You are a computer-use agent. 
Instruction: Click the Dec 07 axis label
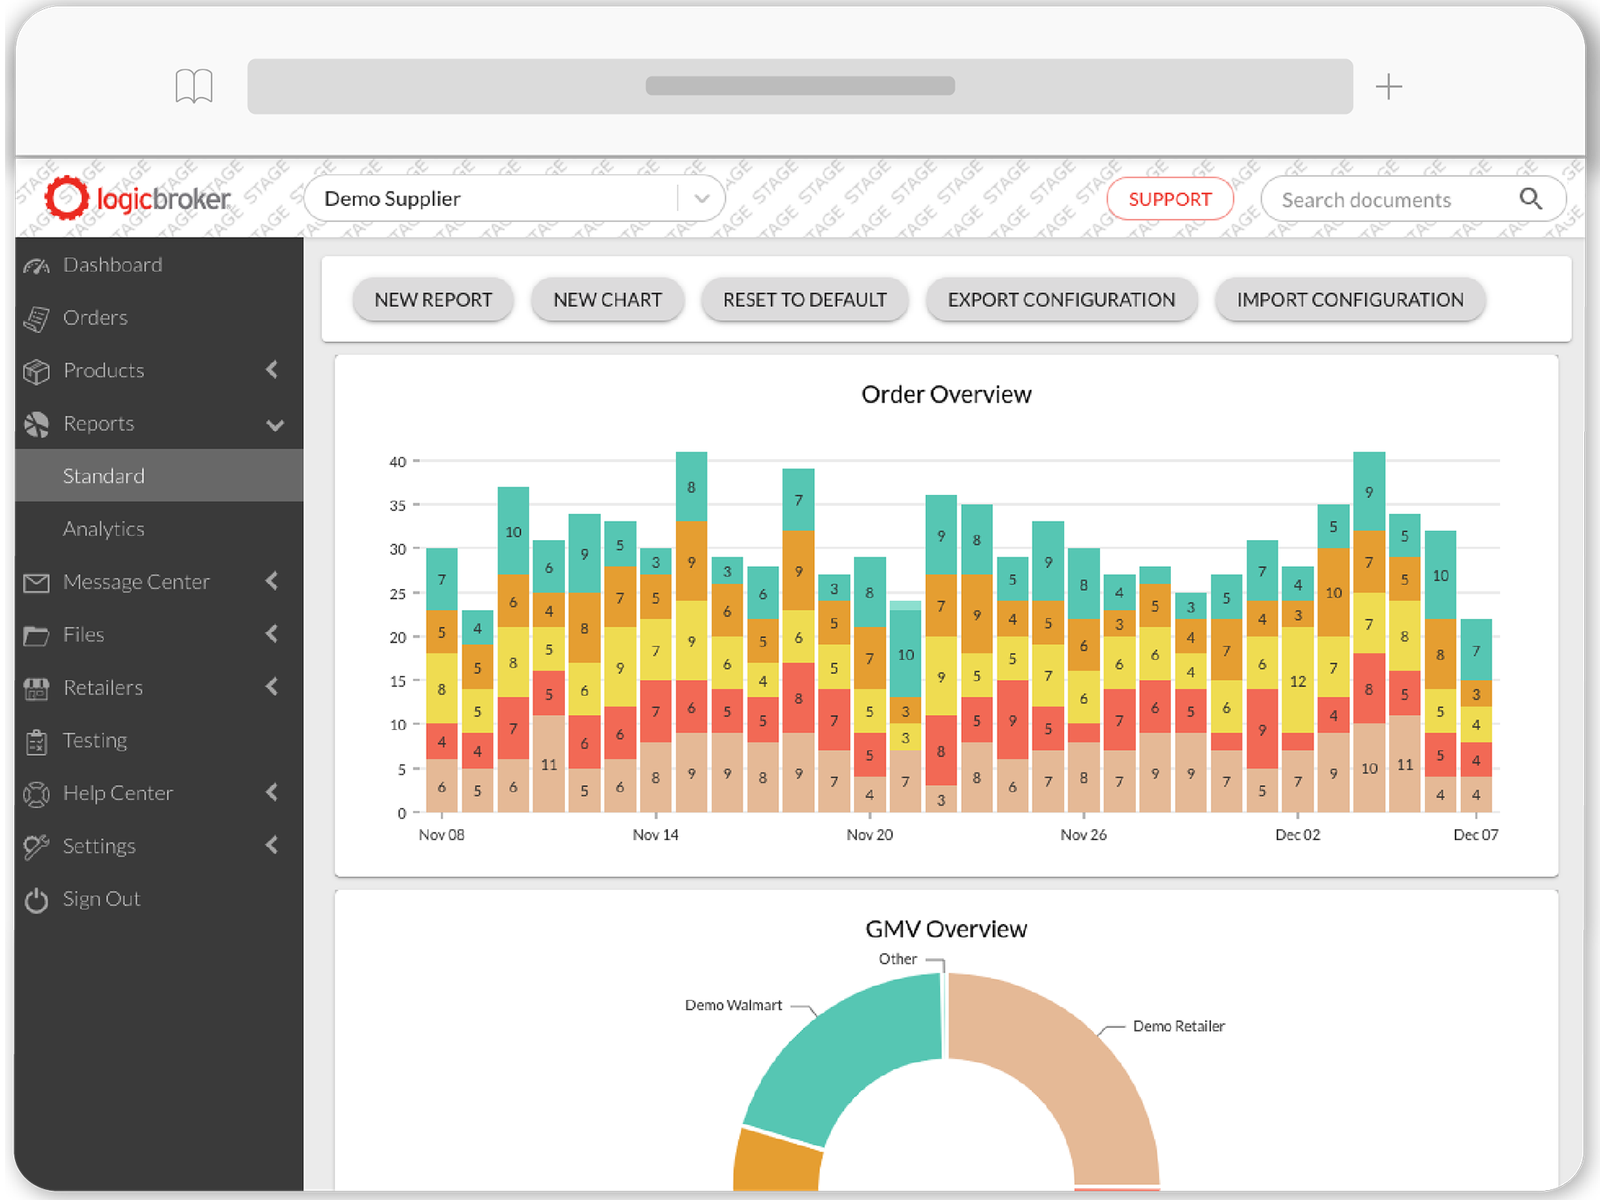(x=1476, y=835)
